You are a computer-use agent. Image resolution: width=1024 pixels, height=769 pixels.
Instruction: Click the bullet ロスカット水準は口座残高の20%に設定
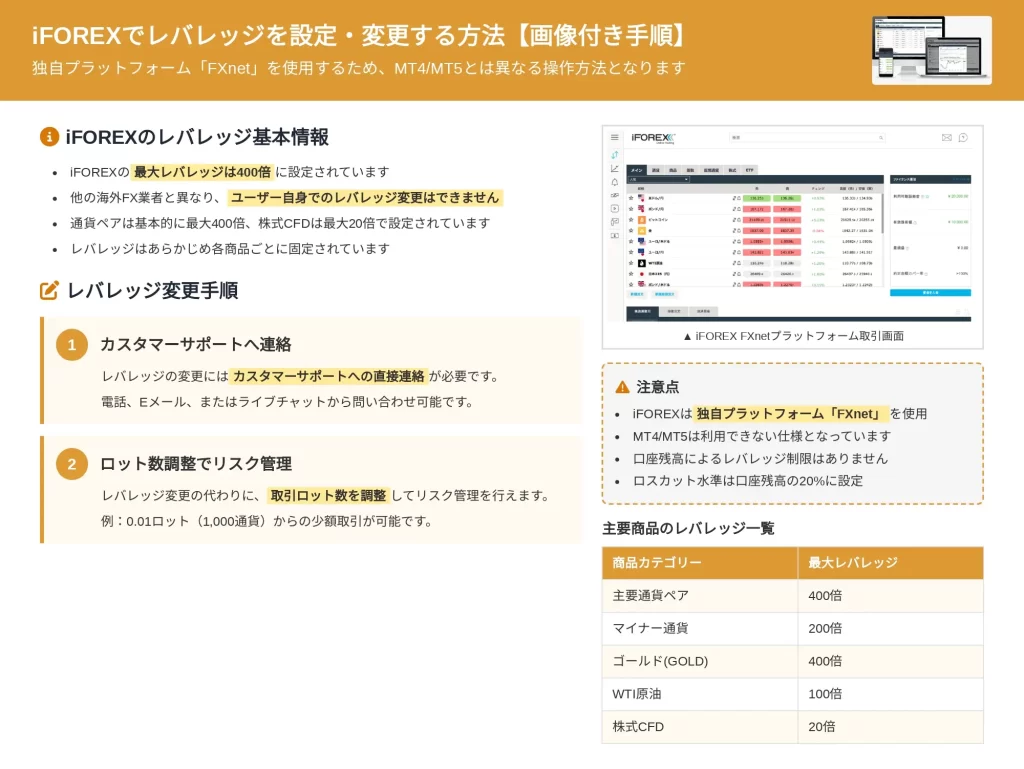[x=748, y=480]
